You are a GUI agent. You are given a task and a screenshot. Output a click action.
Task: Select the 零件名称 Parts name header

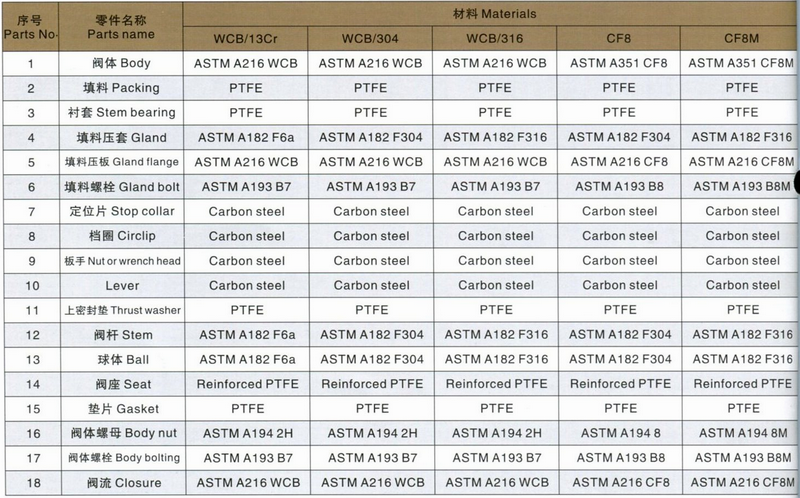click(x=122, y=26)
